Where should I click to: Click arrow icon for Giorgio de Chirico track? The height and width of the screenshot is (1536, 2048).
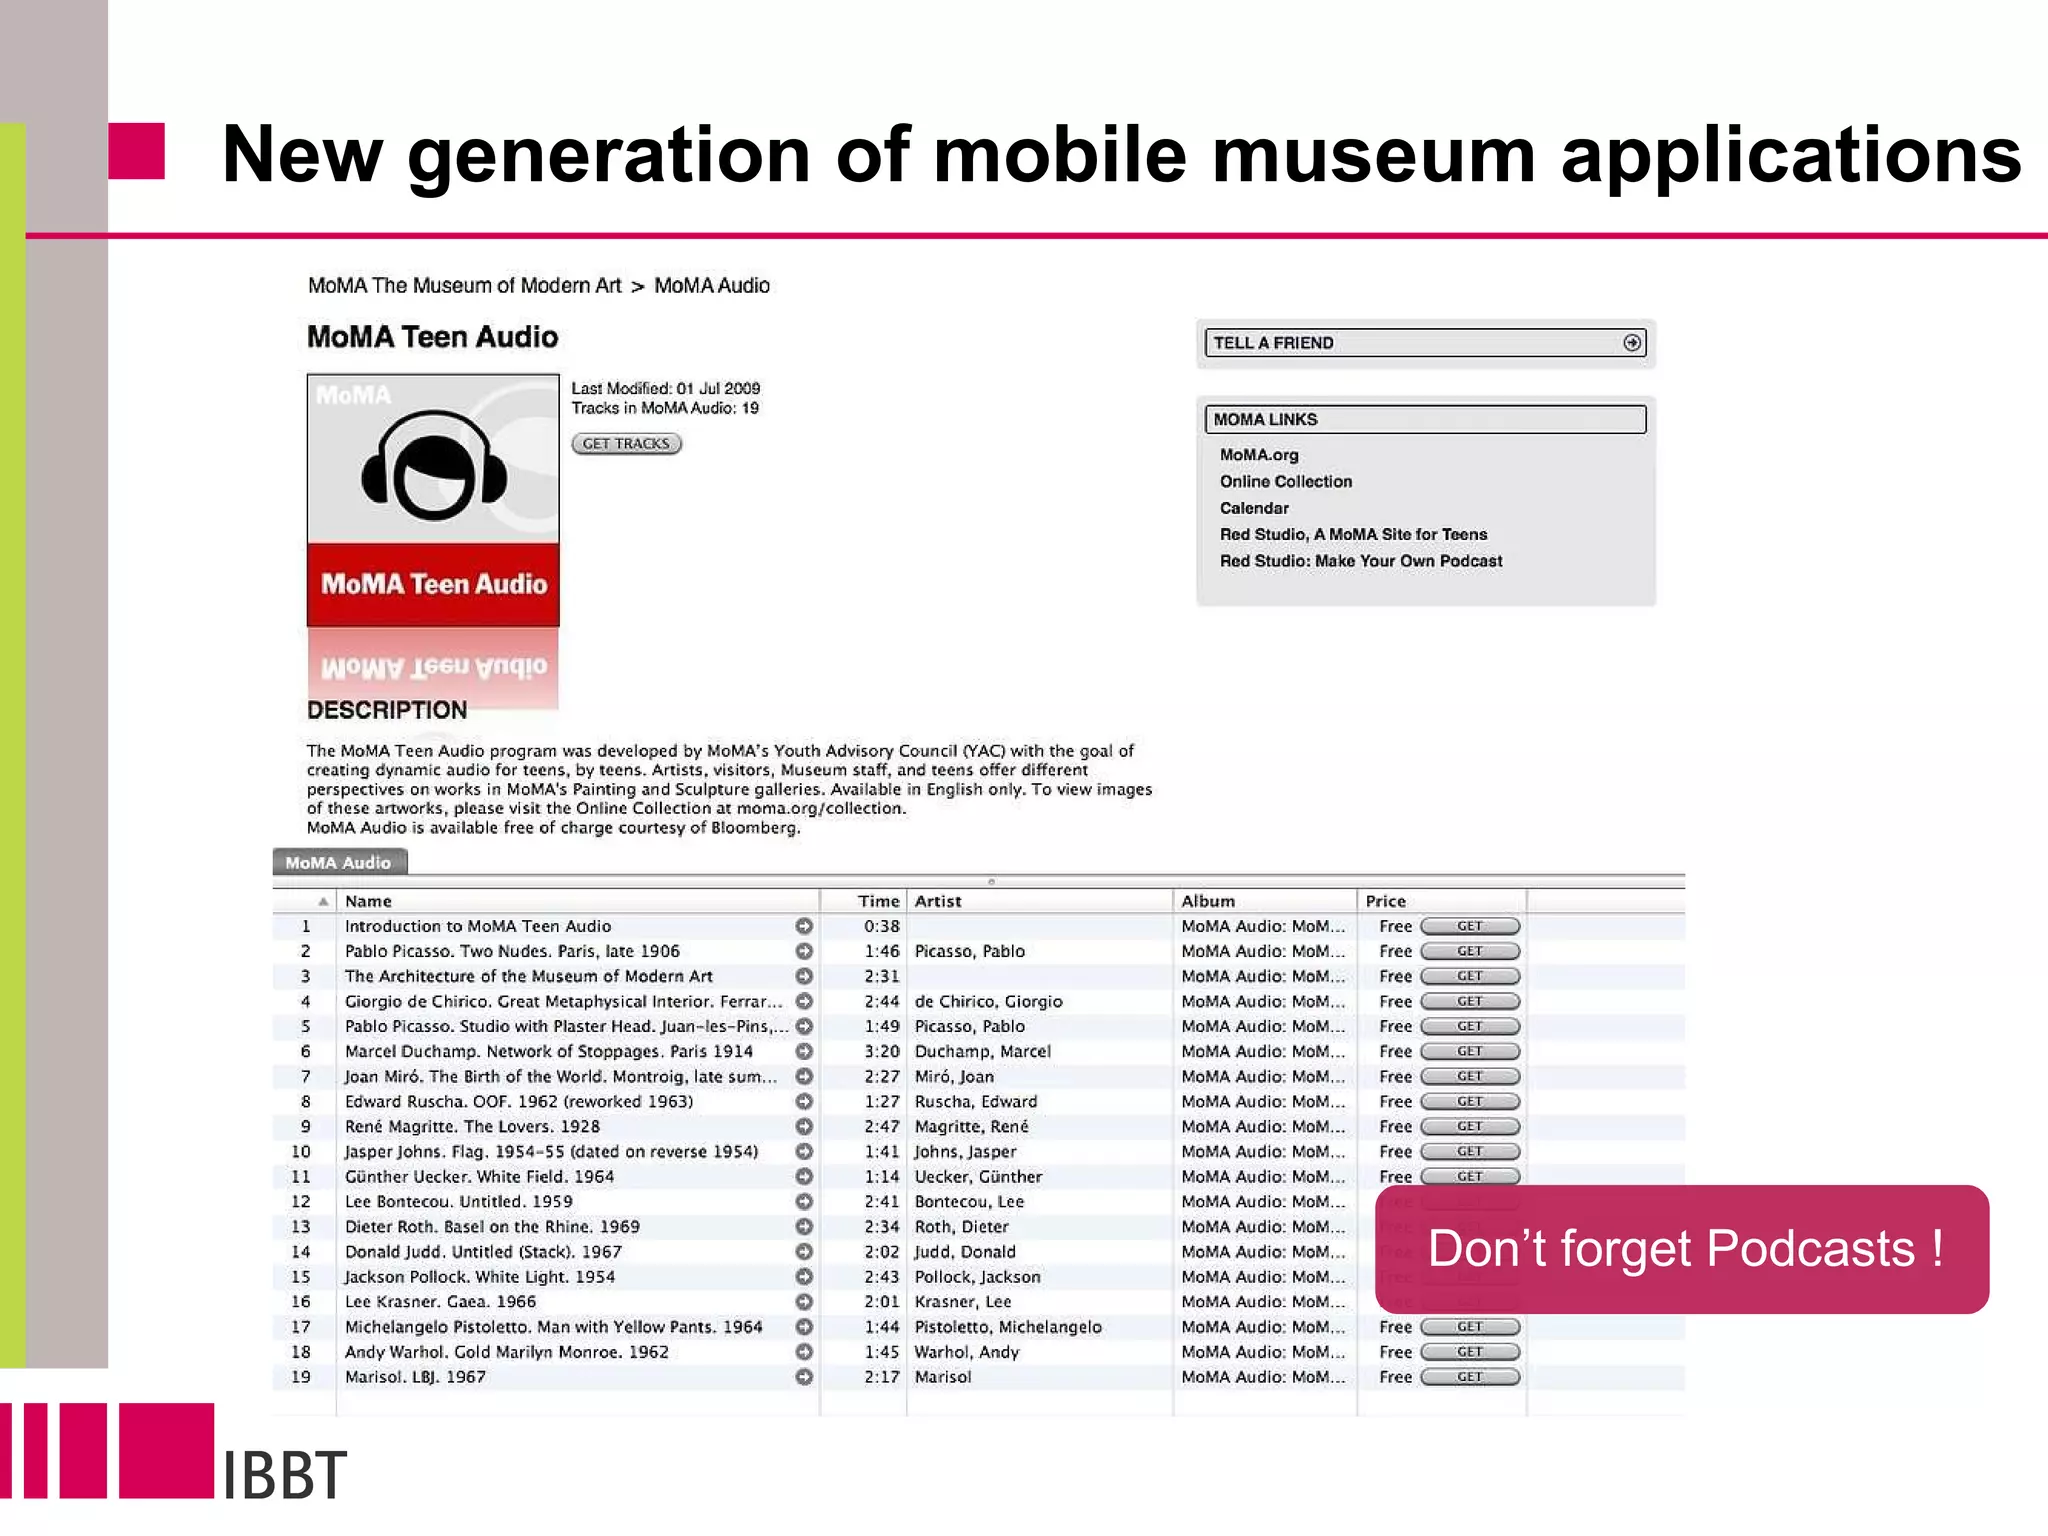[x=804, y=1001]
